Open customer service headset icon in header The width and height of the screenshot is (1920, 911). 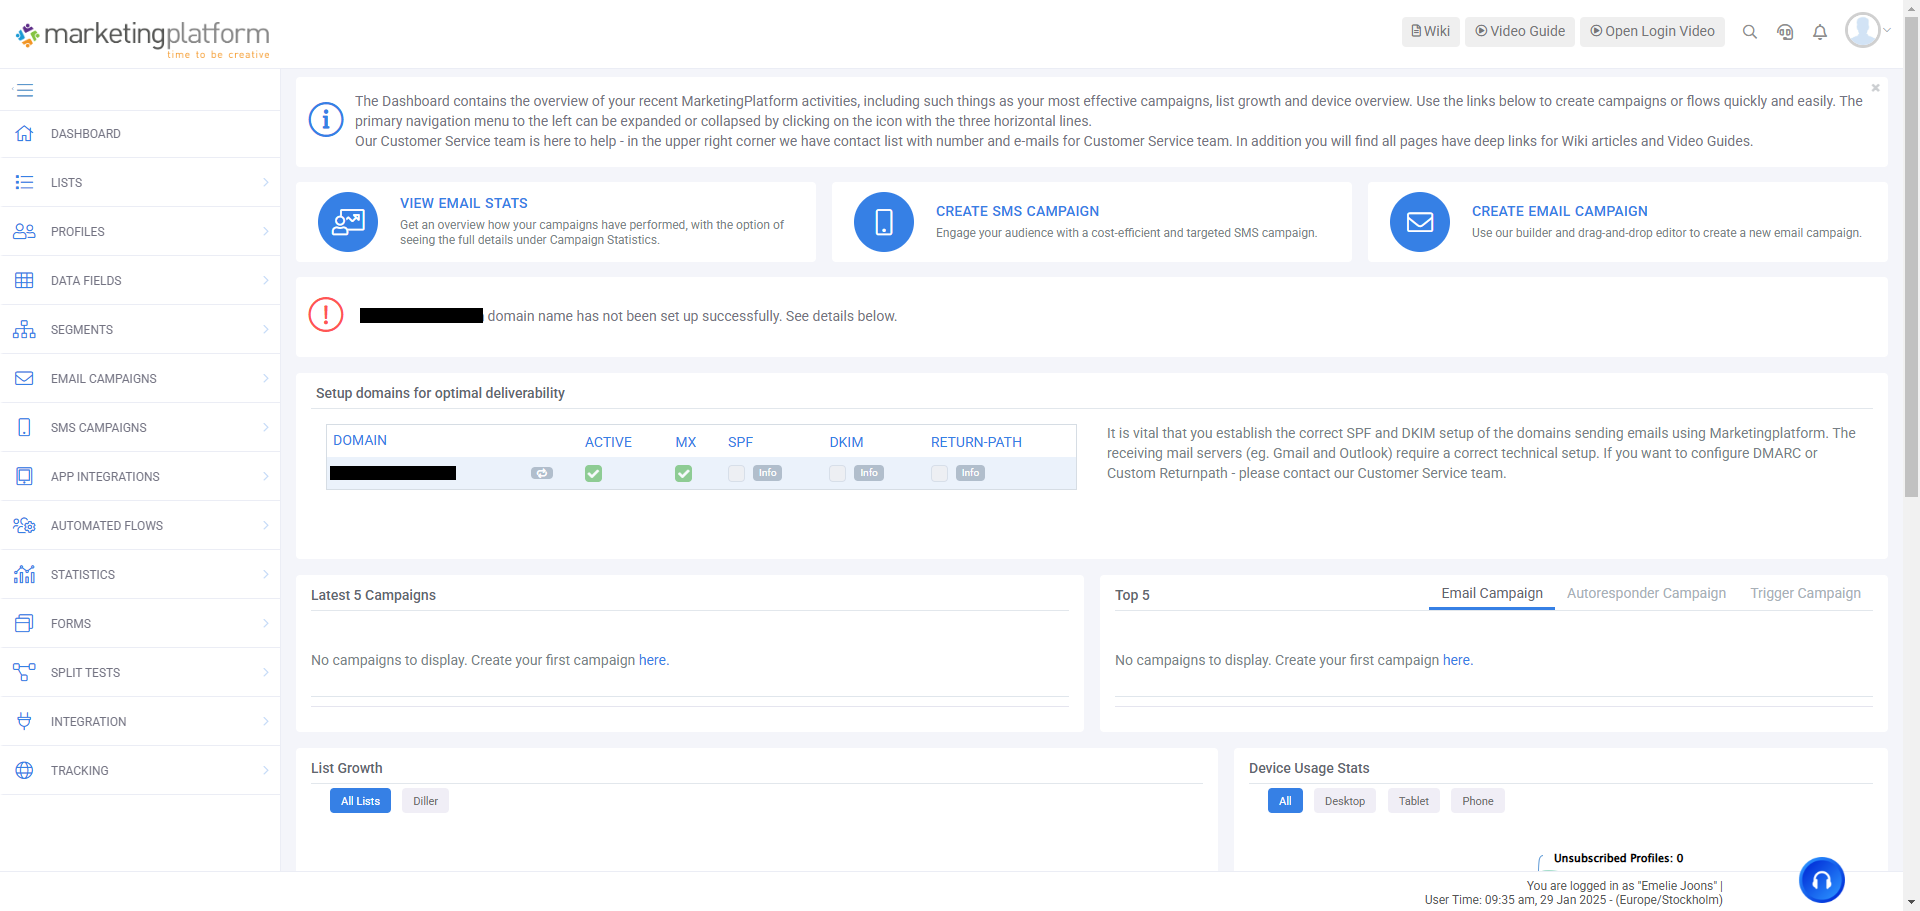tap(1784, 32)
